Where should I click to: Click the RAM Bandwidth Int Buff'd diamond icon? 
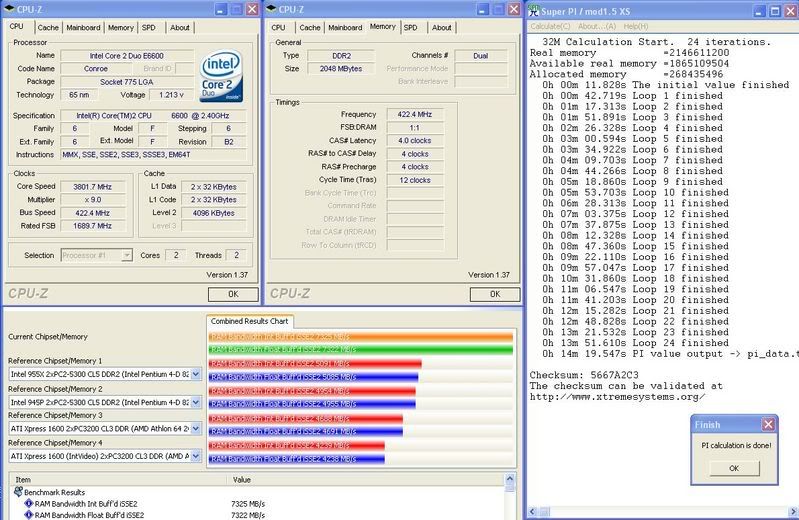point(29,504)
